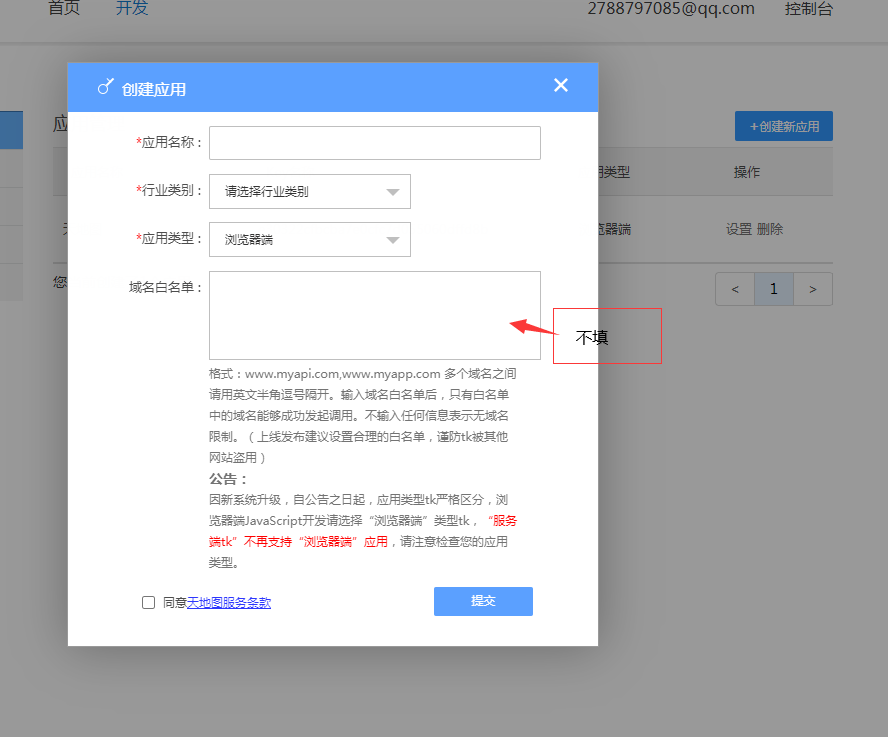This screenshot has height=737, width=888.
Task: Click 删除 in the 操作 column
Action: [770, 229]
